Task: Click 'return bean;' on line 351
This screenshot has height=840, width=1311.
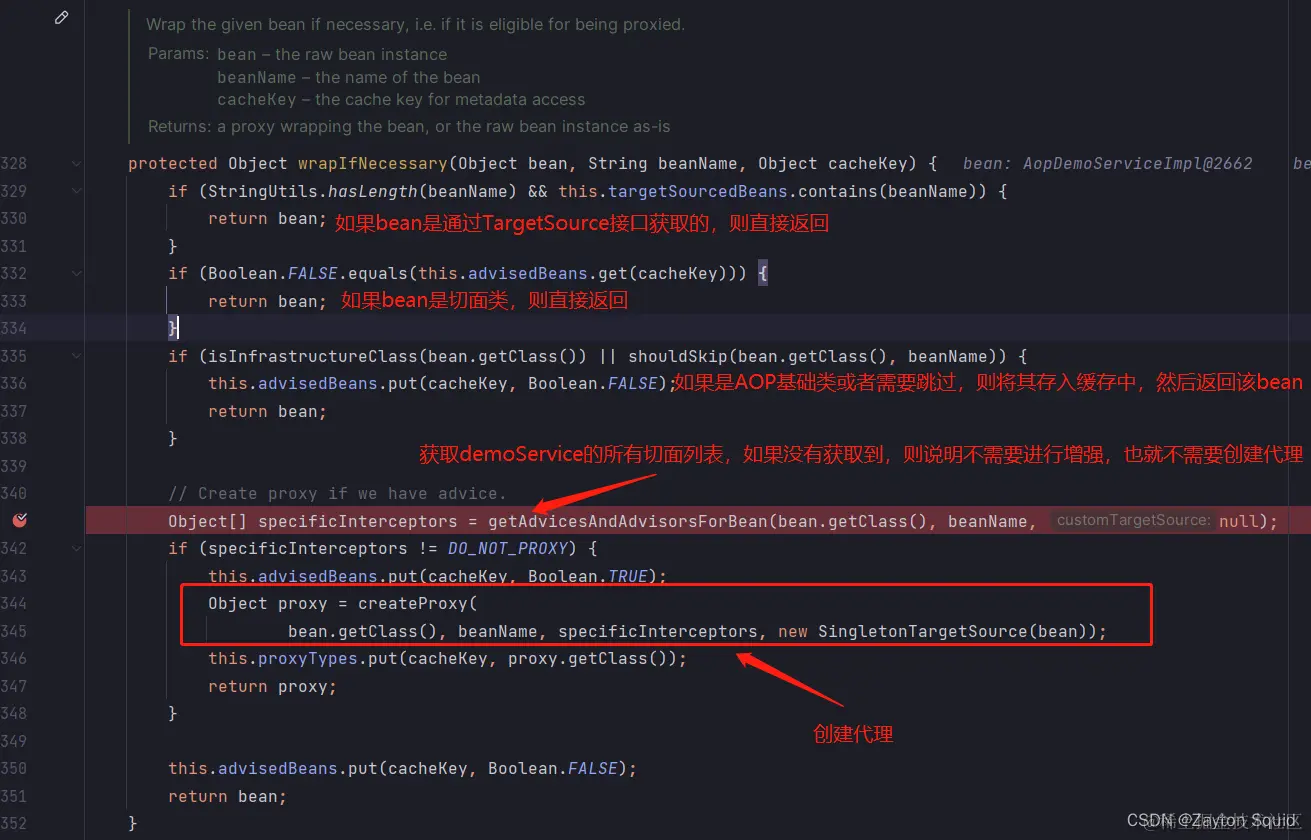Action: 227,796
